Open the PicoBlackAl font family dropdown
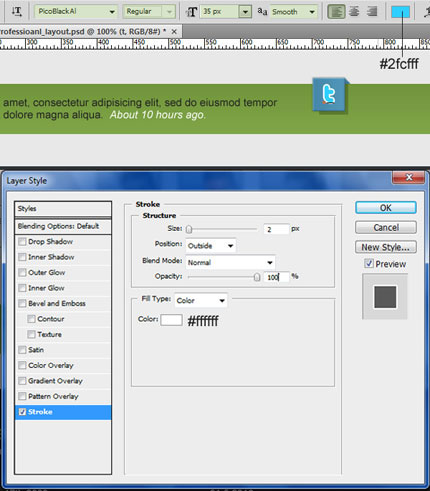Screen dimensions: 430x491 [76, 12]
